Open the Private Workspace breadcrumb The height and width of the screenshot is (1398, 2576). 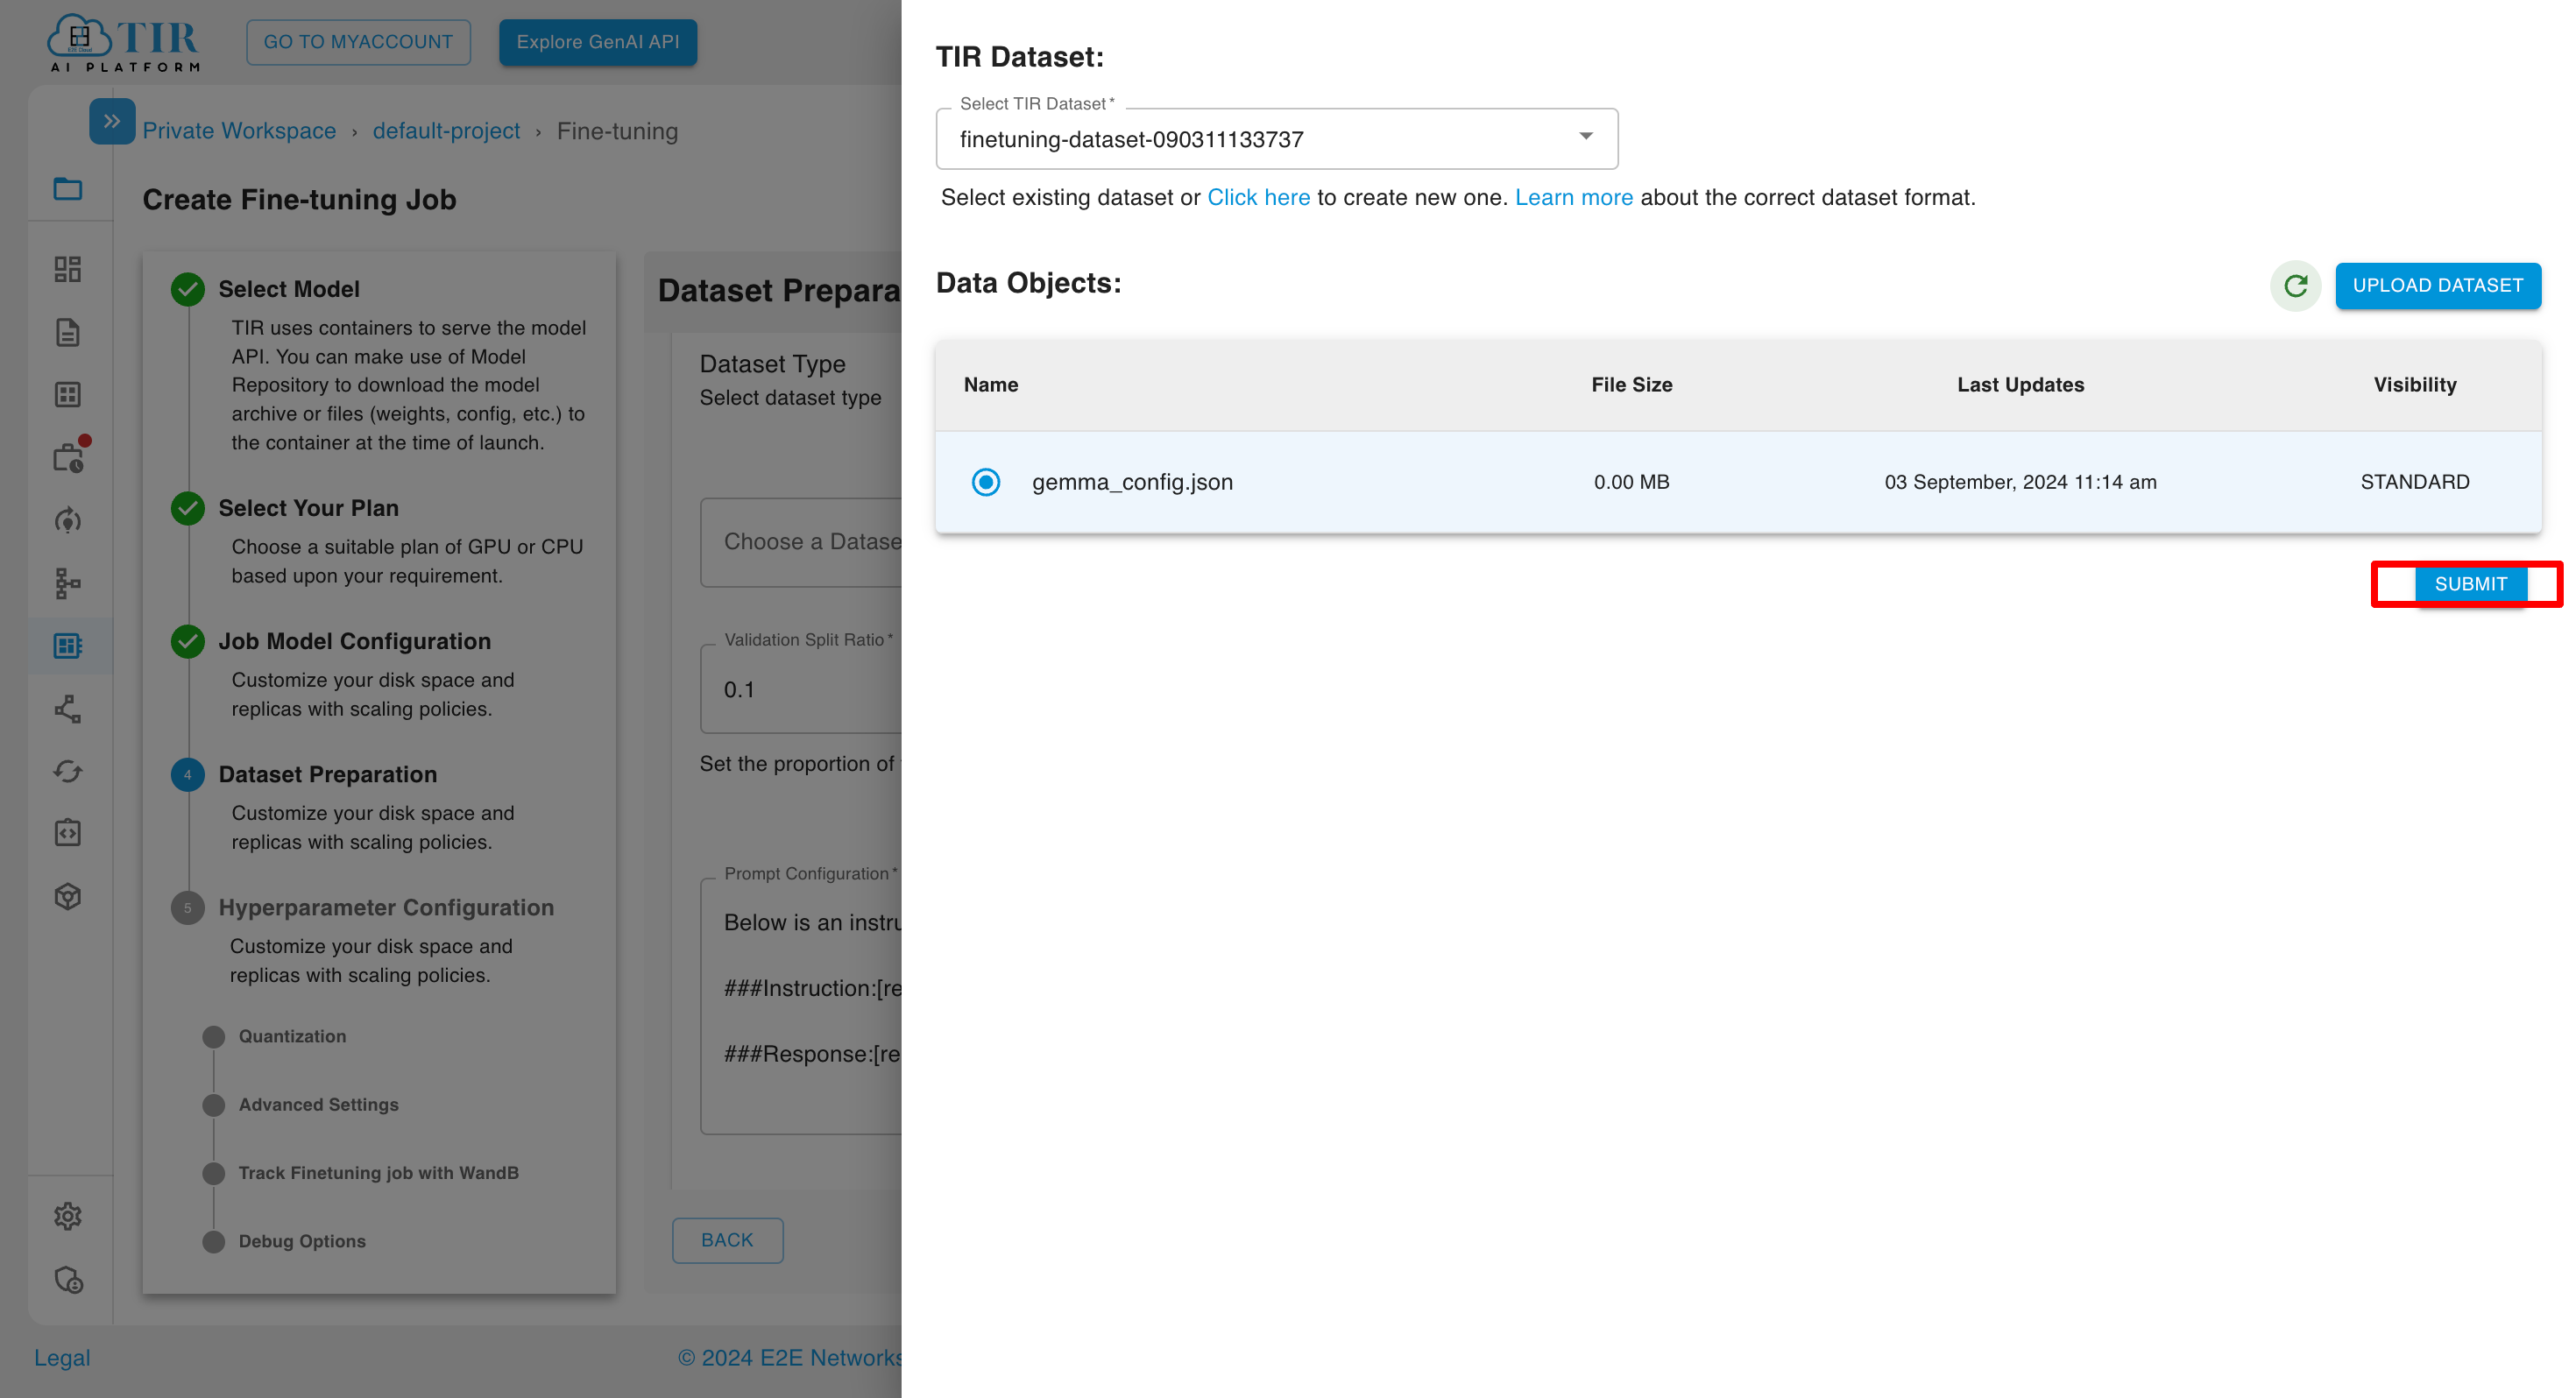pos(239,131)
